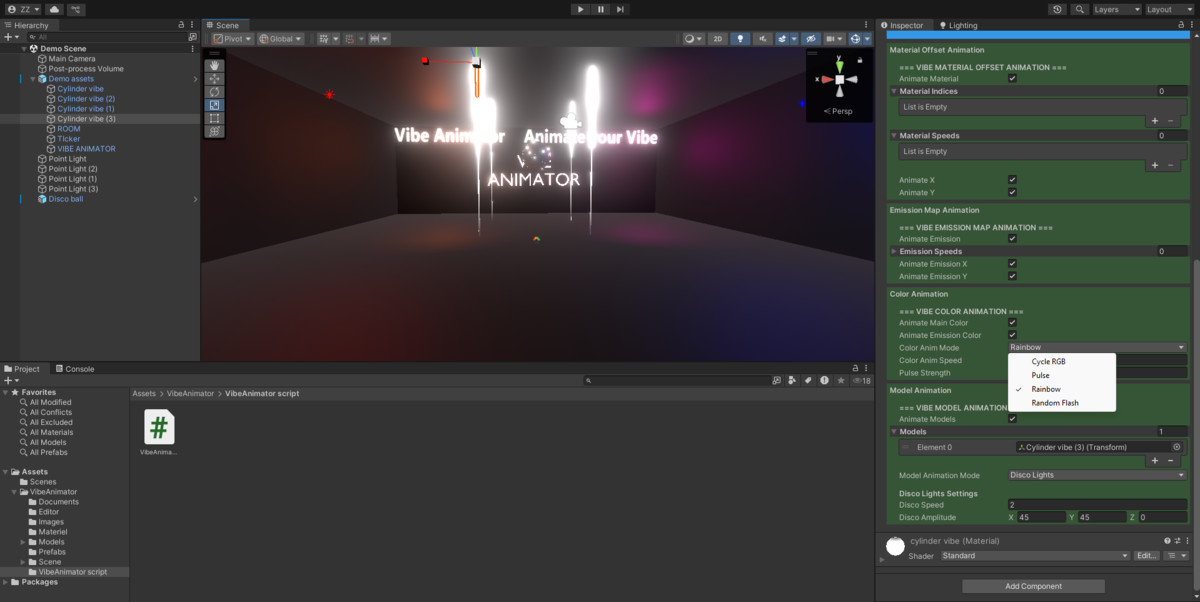1200x602 pixels.
Task: Disable the Animate Emission checkbox
Action: tap(1012, 239)
